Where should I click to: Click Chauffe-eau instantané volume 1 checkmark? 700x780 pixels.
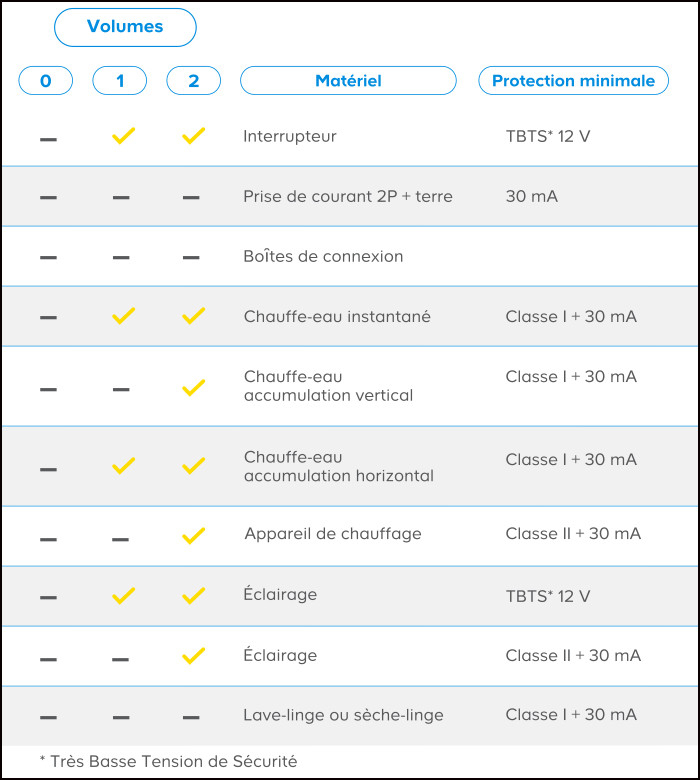click(123, 316)
